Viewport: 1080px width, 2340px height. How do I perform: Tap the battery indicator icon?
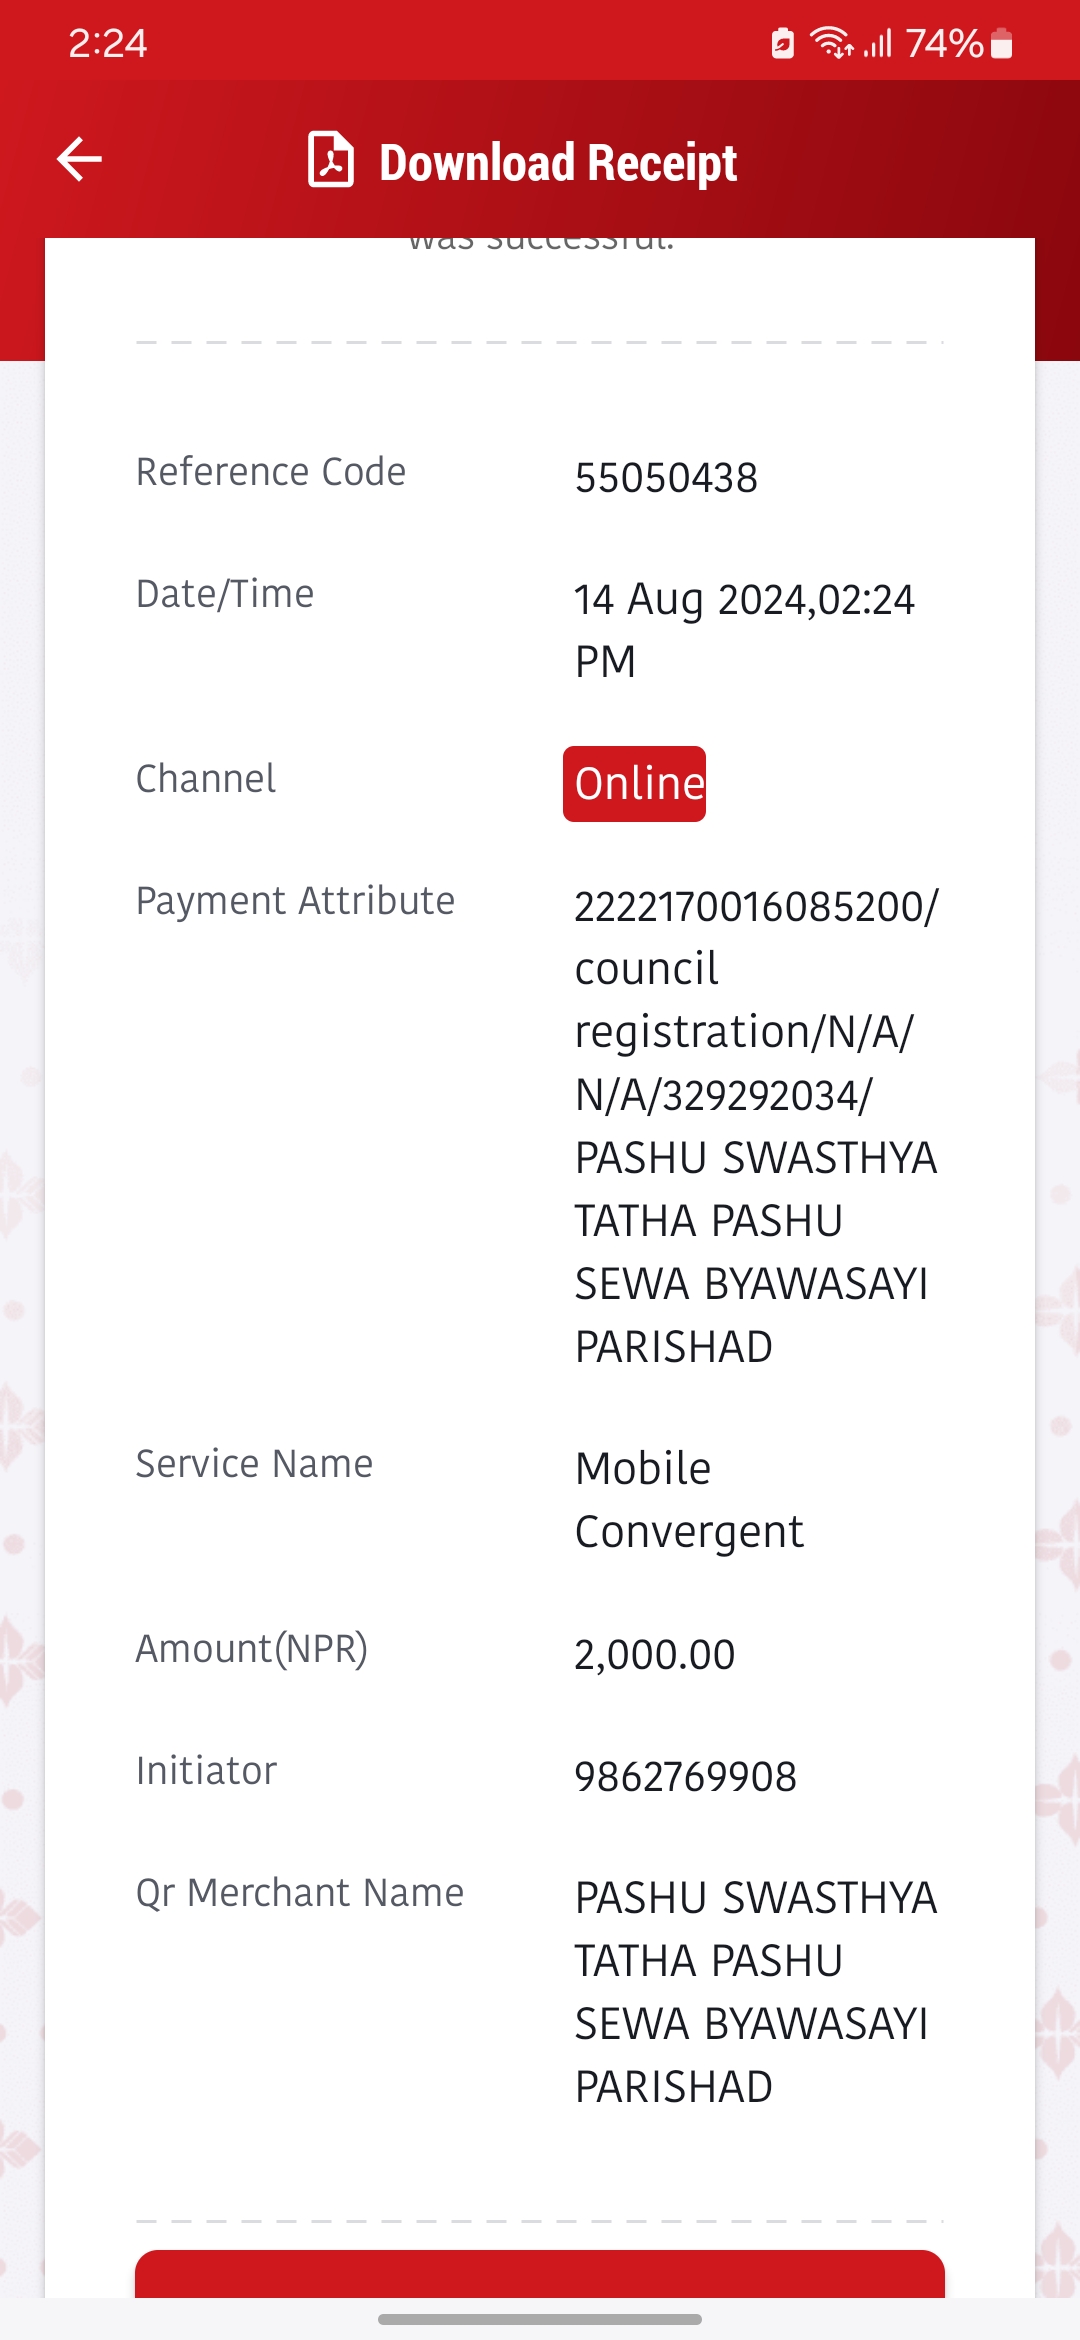pos(1002,44)
